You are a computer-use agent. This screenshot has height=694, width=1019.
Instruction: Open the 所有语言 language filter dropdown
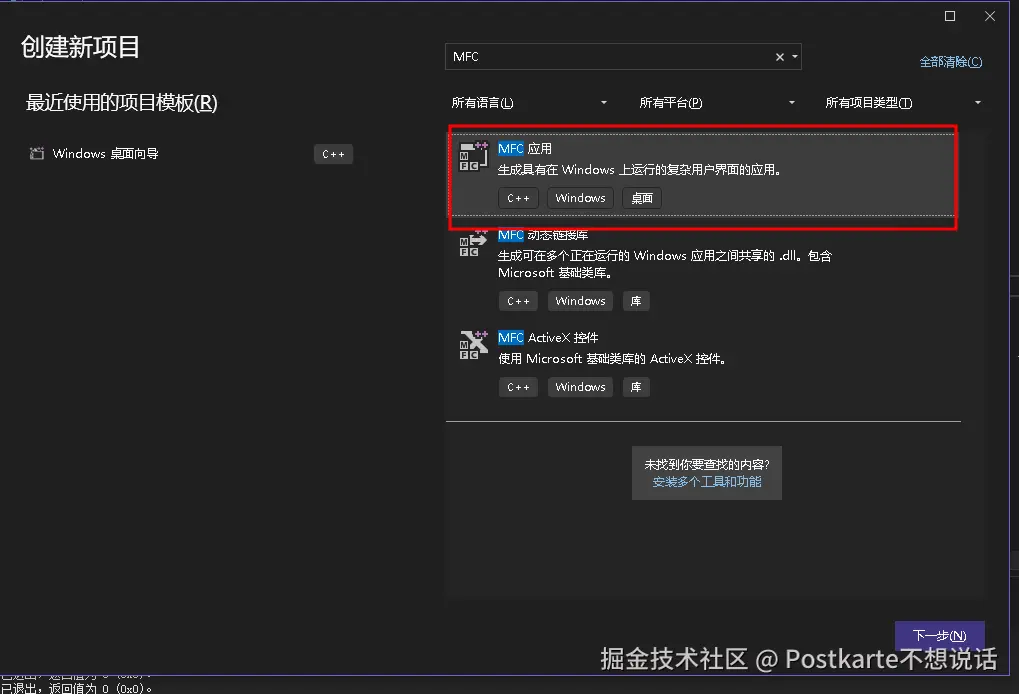pyautogui.click(x=530, y=103)
